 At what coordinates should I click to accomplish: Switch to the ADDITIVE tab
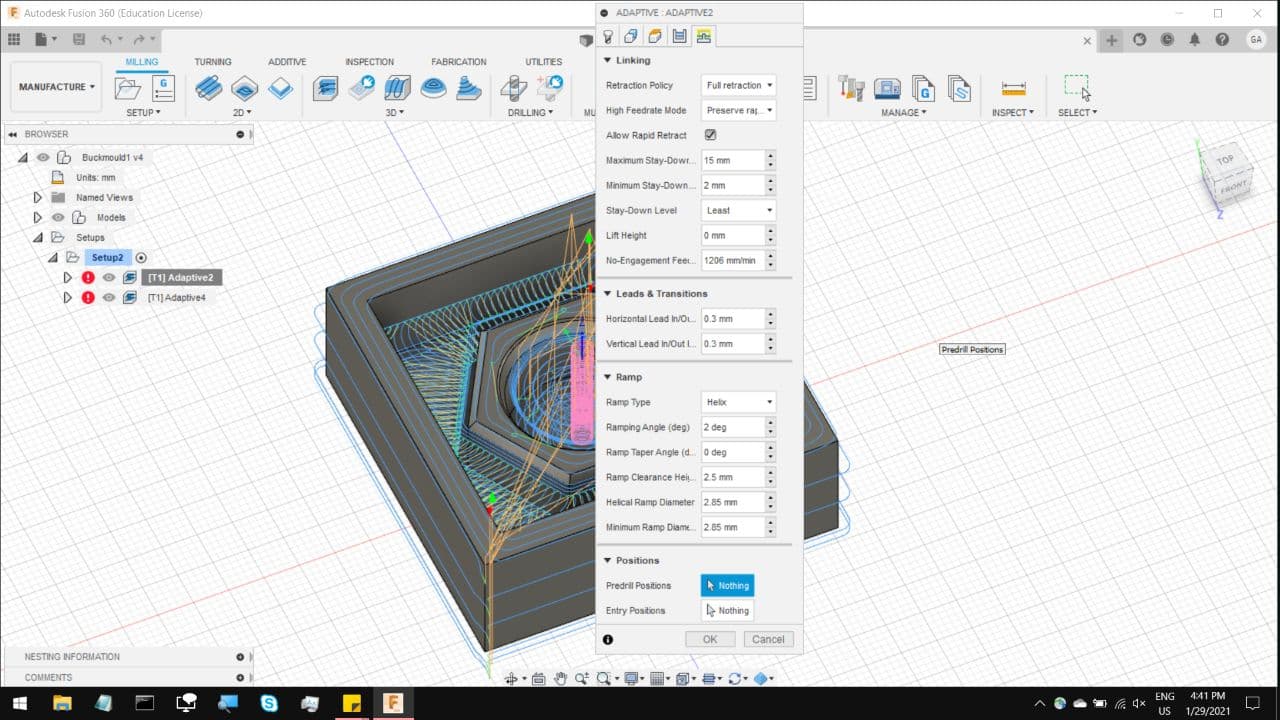coord(287,62)
